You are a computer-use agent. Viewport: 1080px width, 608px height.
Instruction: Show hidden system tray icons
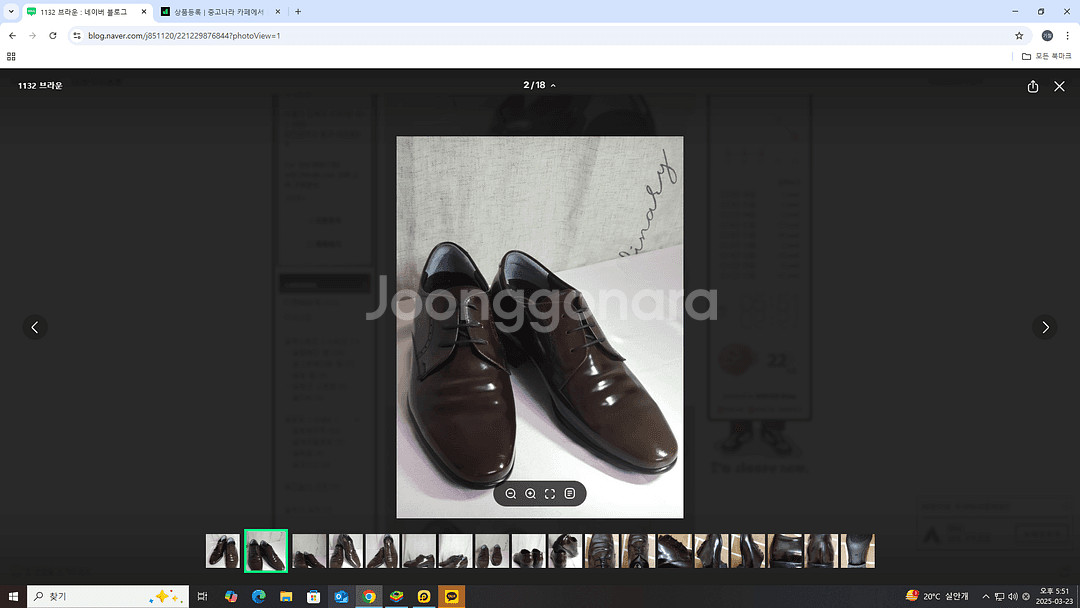point(986,597)
